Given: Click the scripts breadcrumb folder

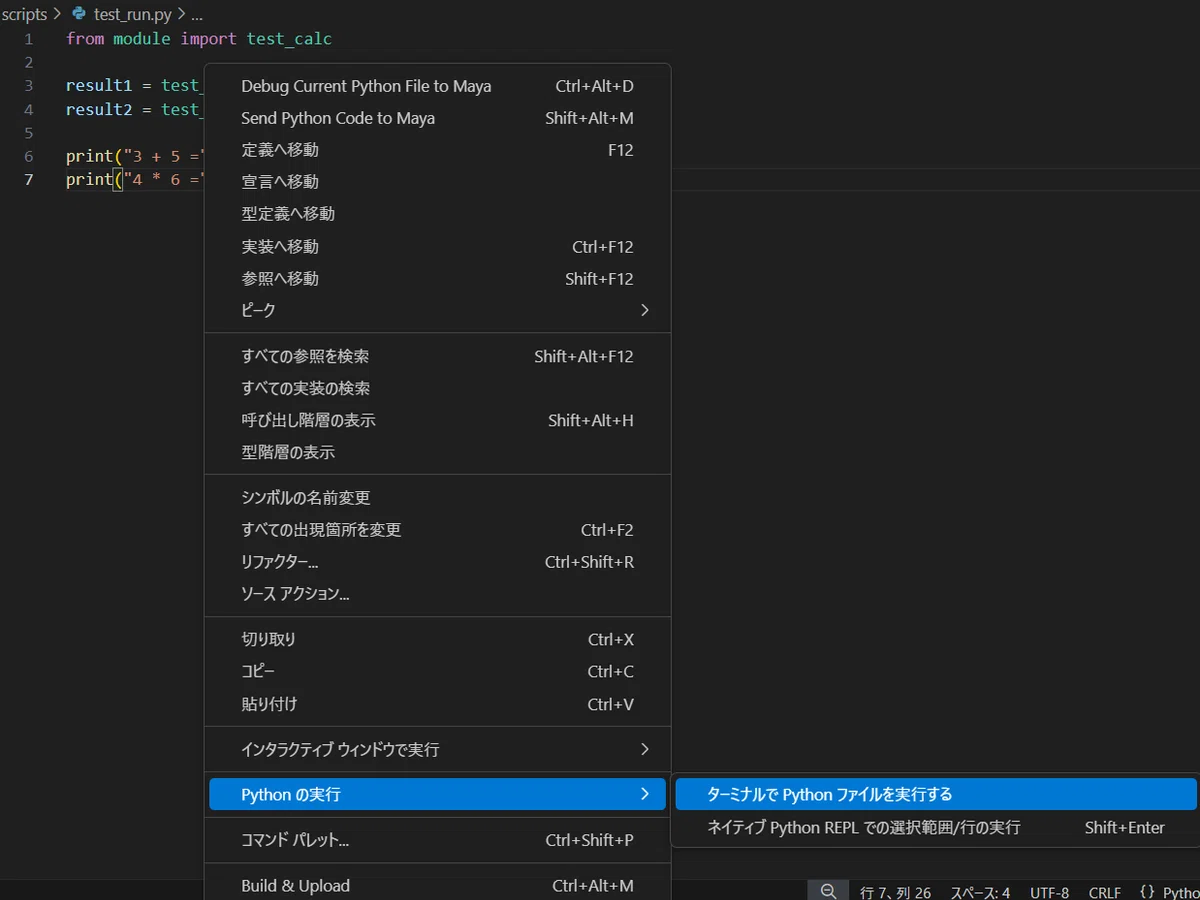Looking at the screenshot, I should tap(24, 15).
